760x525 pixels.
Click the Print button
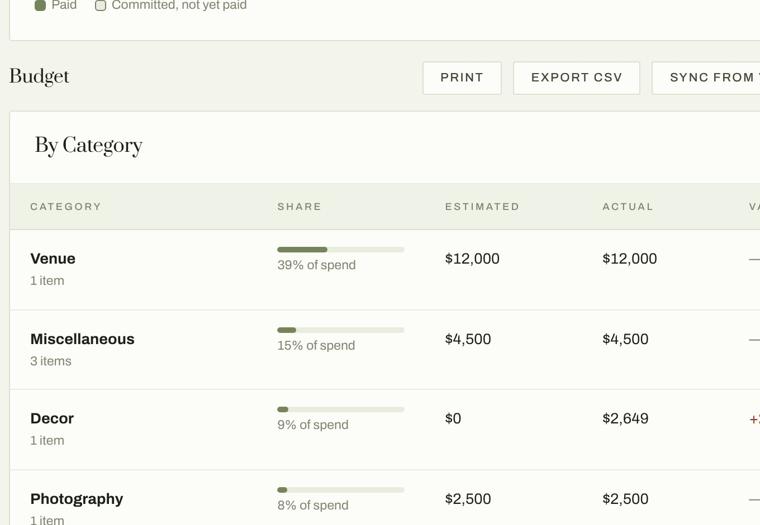click(462, 78)
